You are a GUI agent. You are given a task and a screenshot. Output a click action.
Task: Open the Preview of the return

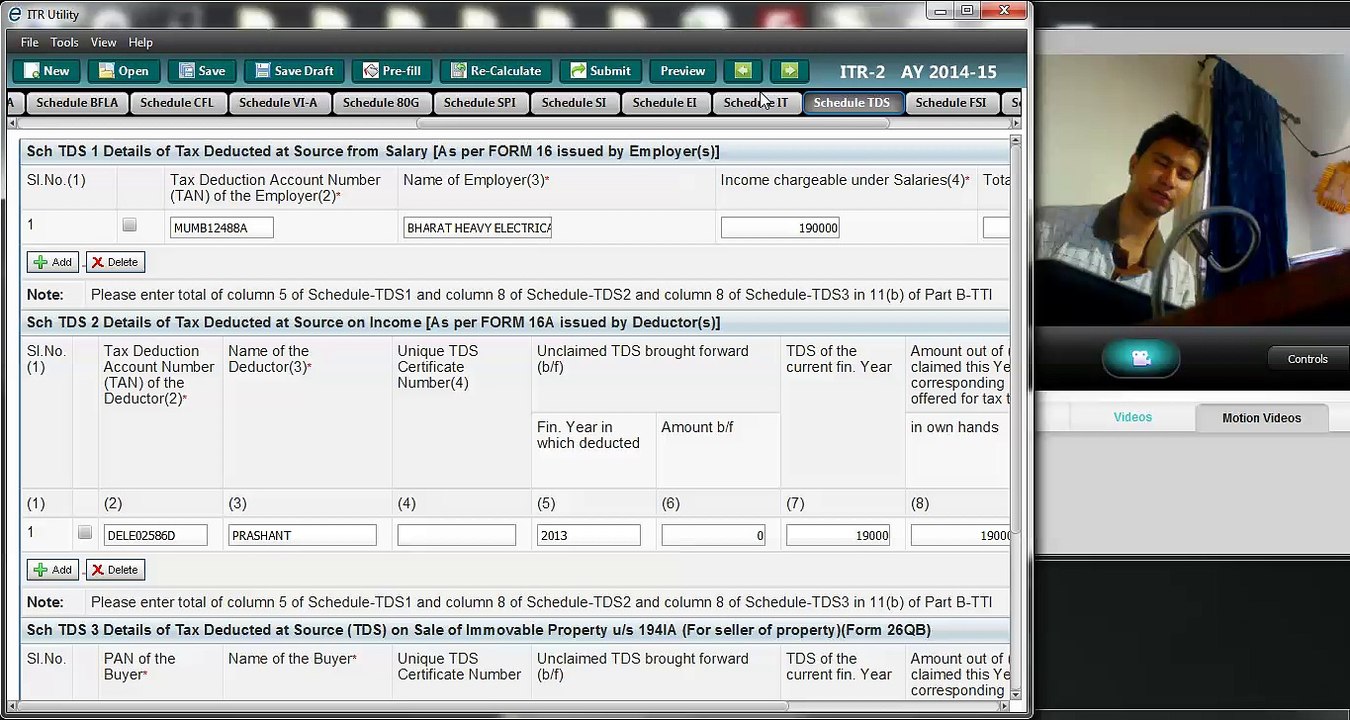coord(682,71)
